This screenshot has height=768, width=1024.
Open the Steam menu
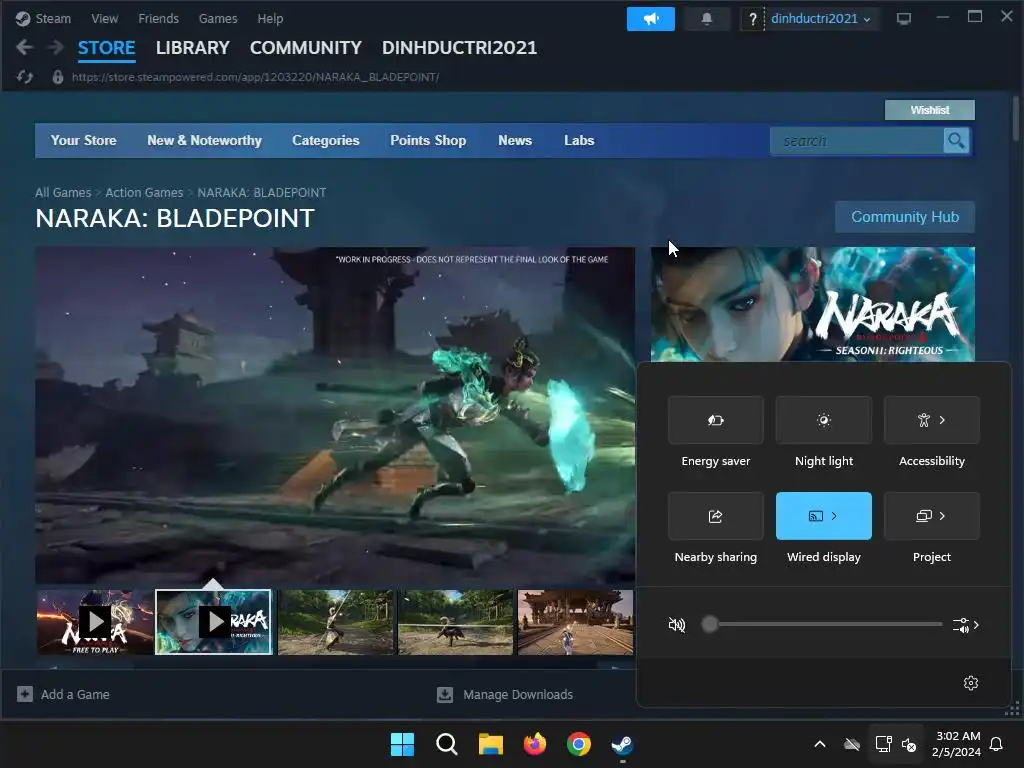tap(53, 19)
